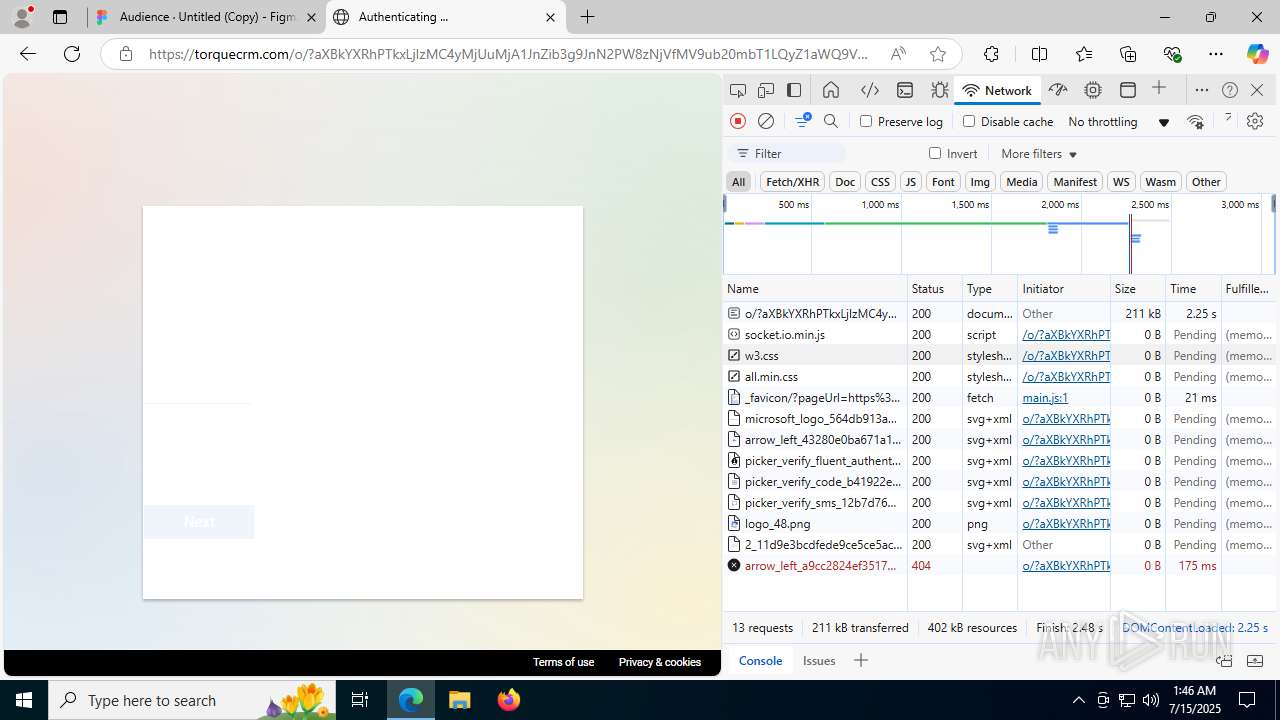
Task: Open read aloud icon in address bar
Action: 898,54
